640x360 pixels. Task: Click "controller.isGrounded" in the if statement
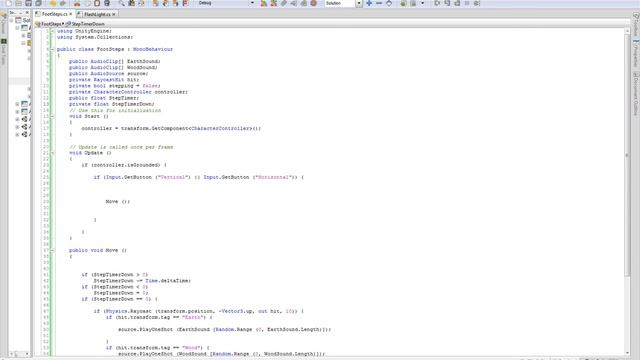(x=126, y=165)
